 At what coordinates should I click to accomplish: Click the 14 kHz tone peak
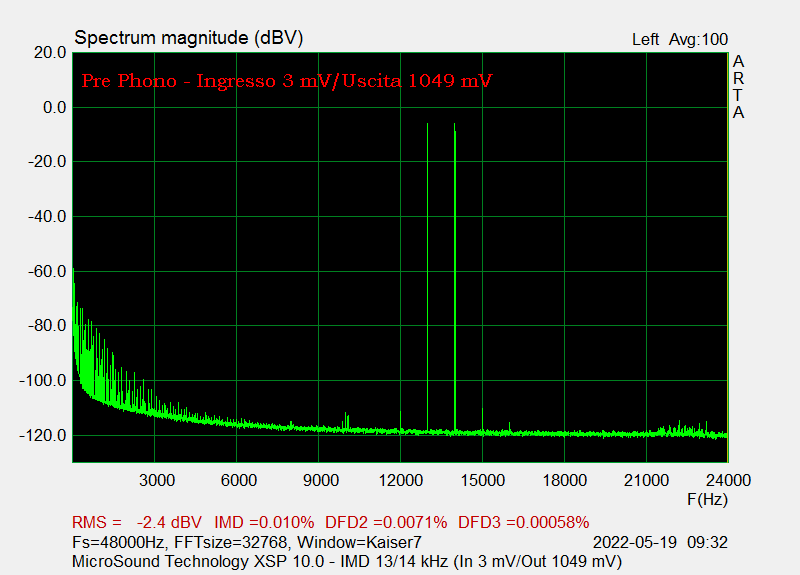pos(455,276)
